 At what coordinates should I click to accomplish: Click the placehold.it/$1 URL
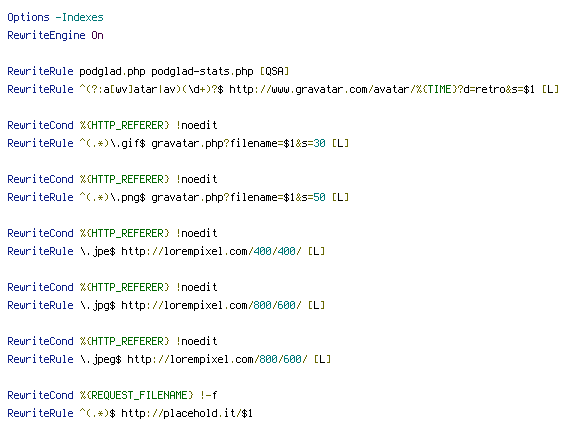(187, 413)
